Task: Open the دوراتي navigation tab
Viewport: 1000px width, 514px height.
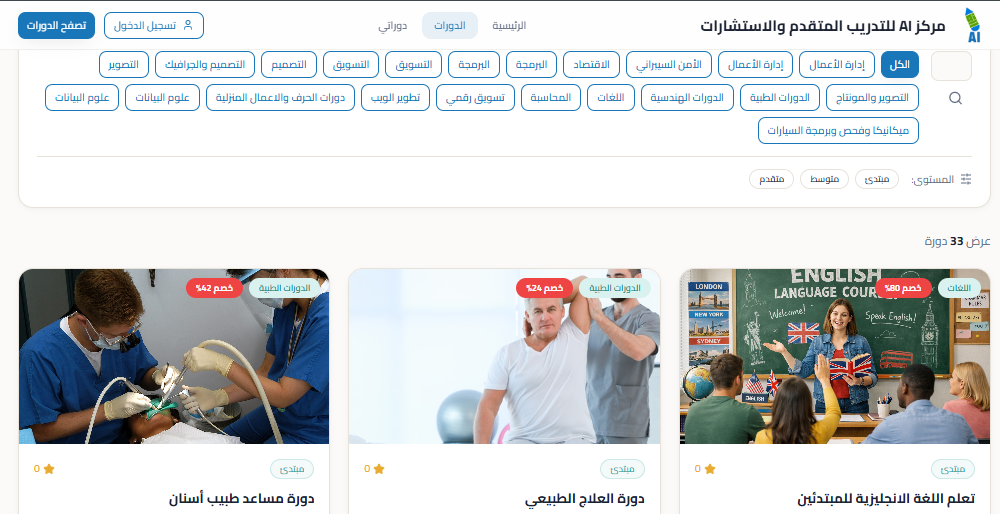Action: 393,26
